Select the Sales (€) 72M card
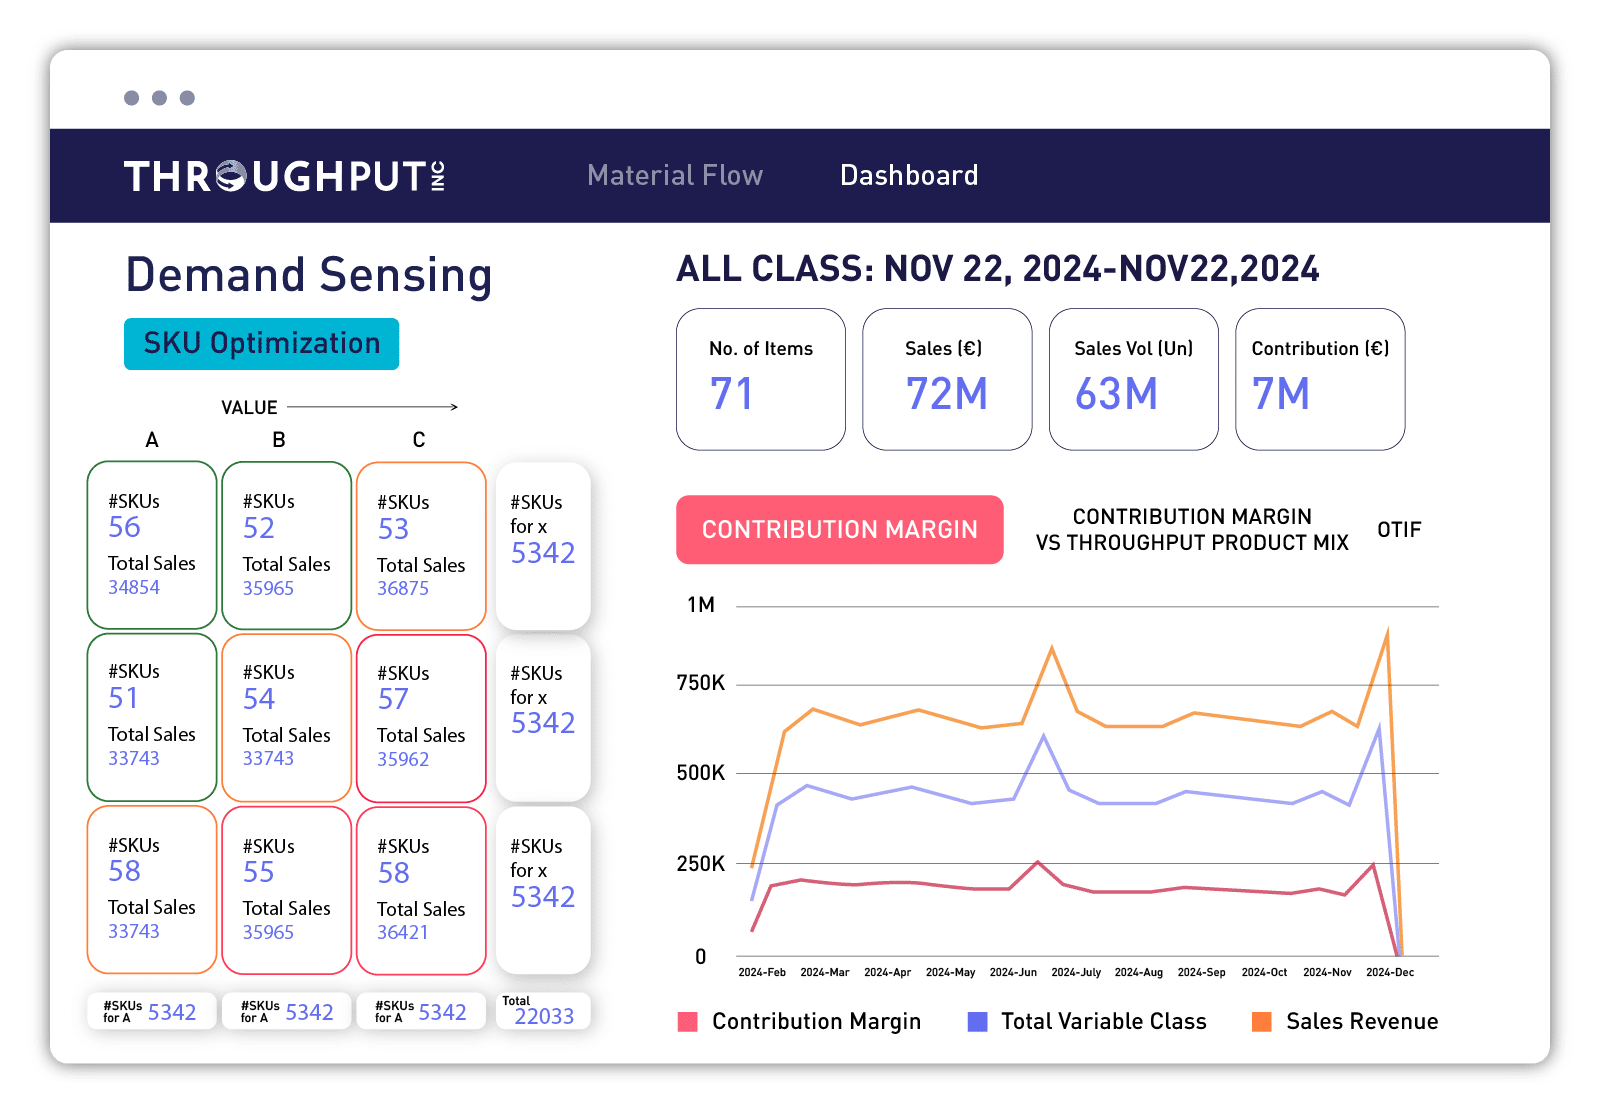1600x1113 pixels. 946,379
